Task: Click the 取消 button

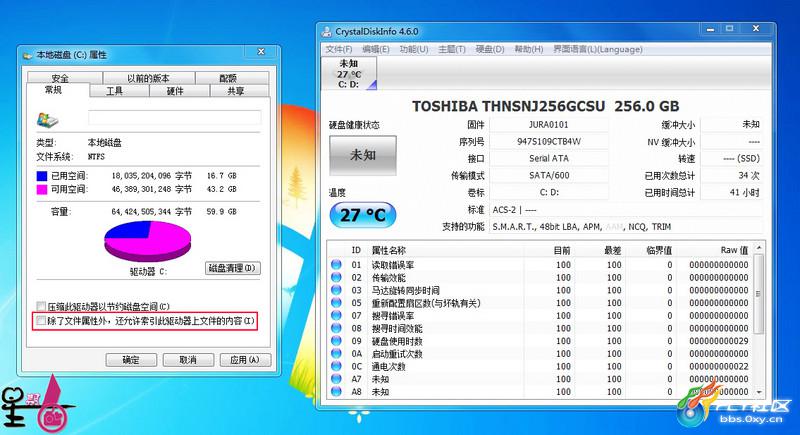Action: coord(188,360)
